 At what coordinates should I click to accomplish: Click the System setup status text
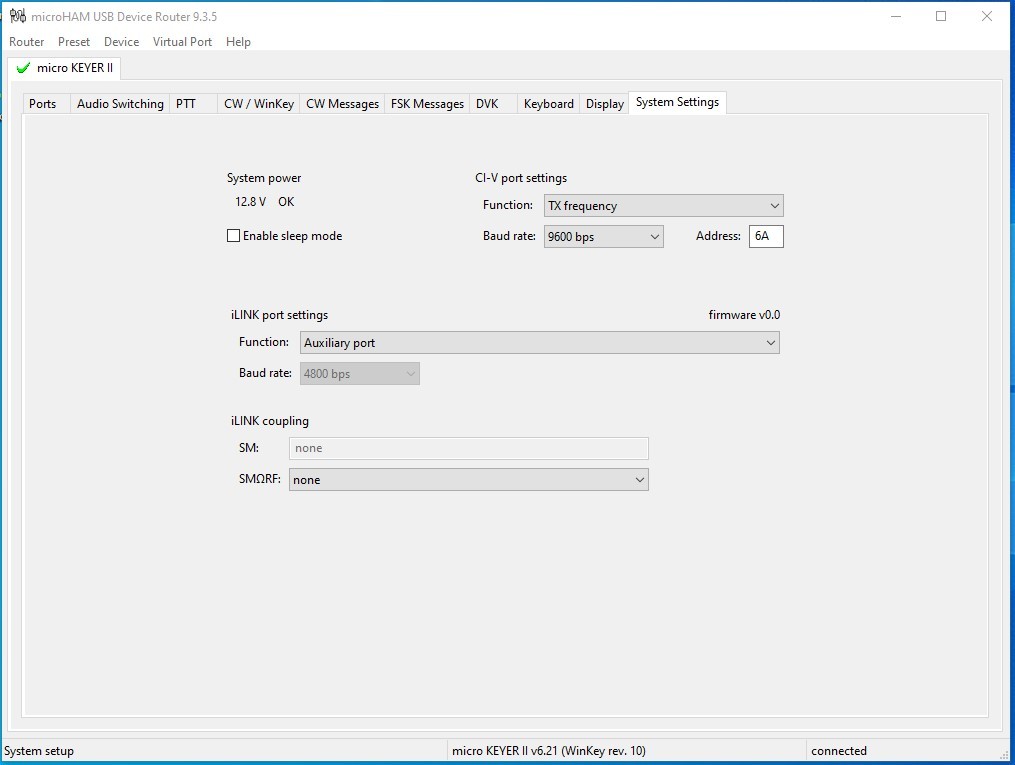39,751
